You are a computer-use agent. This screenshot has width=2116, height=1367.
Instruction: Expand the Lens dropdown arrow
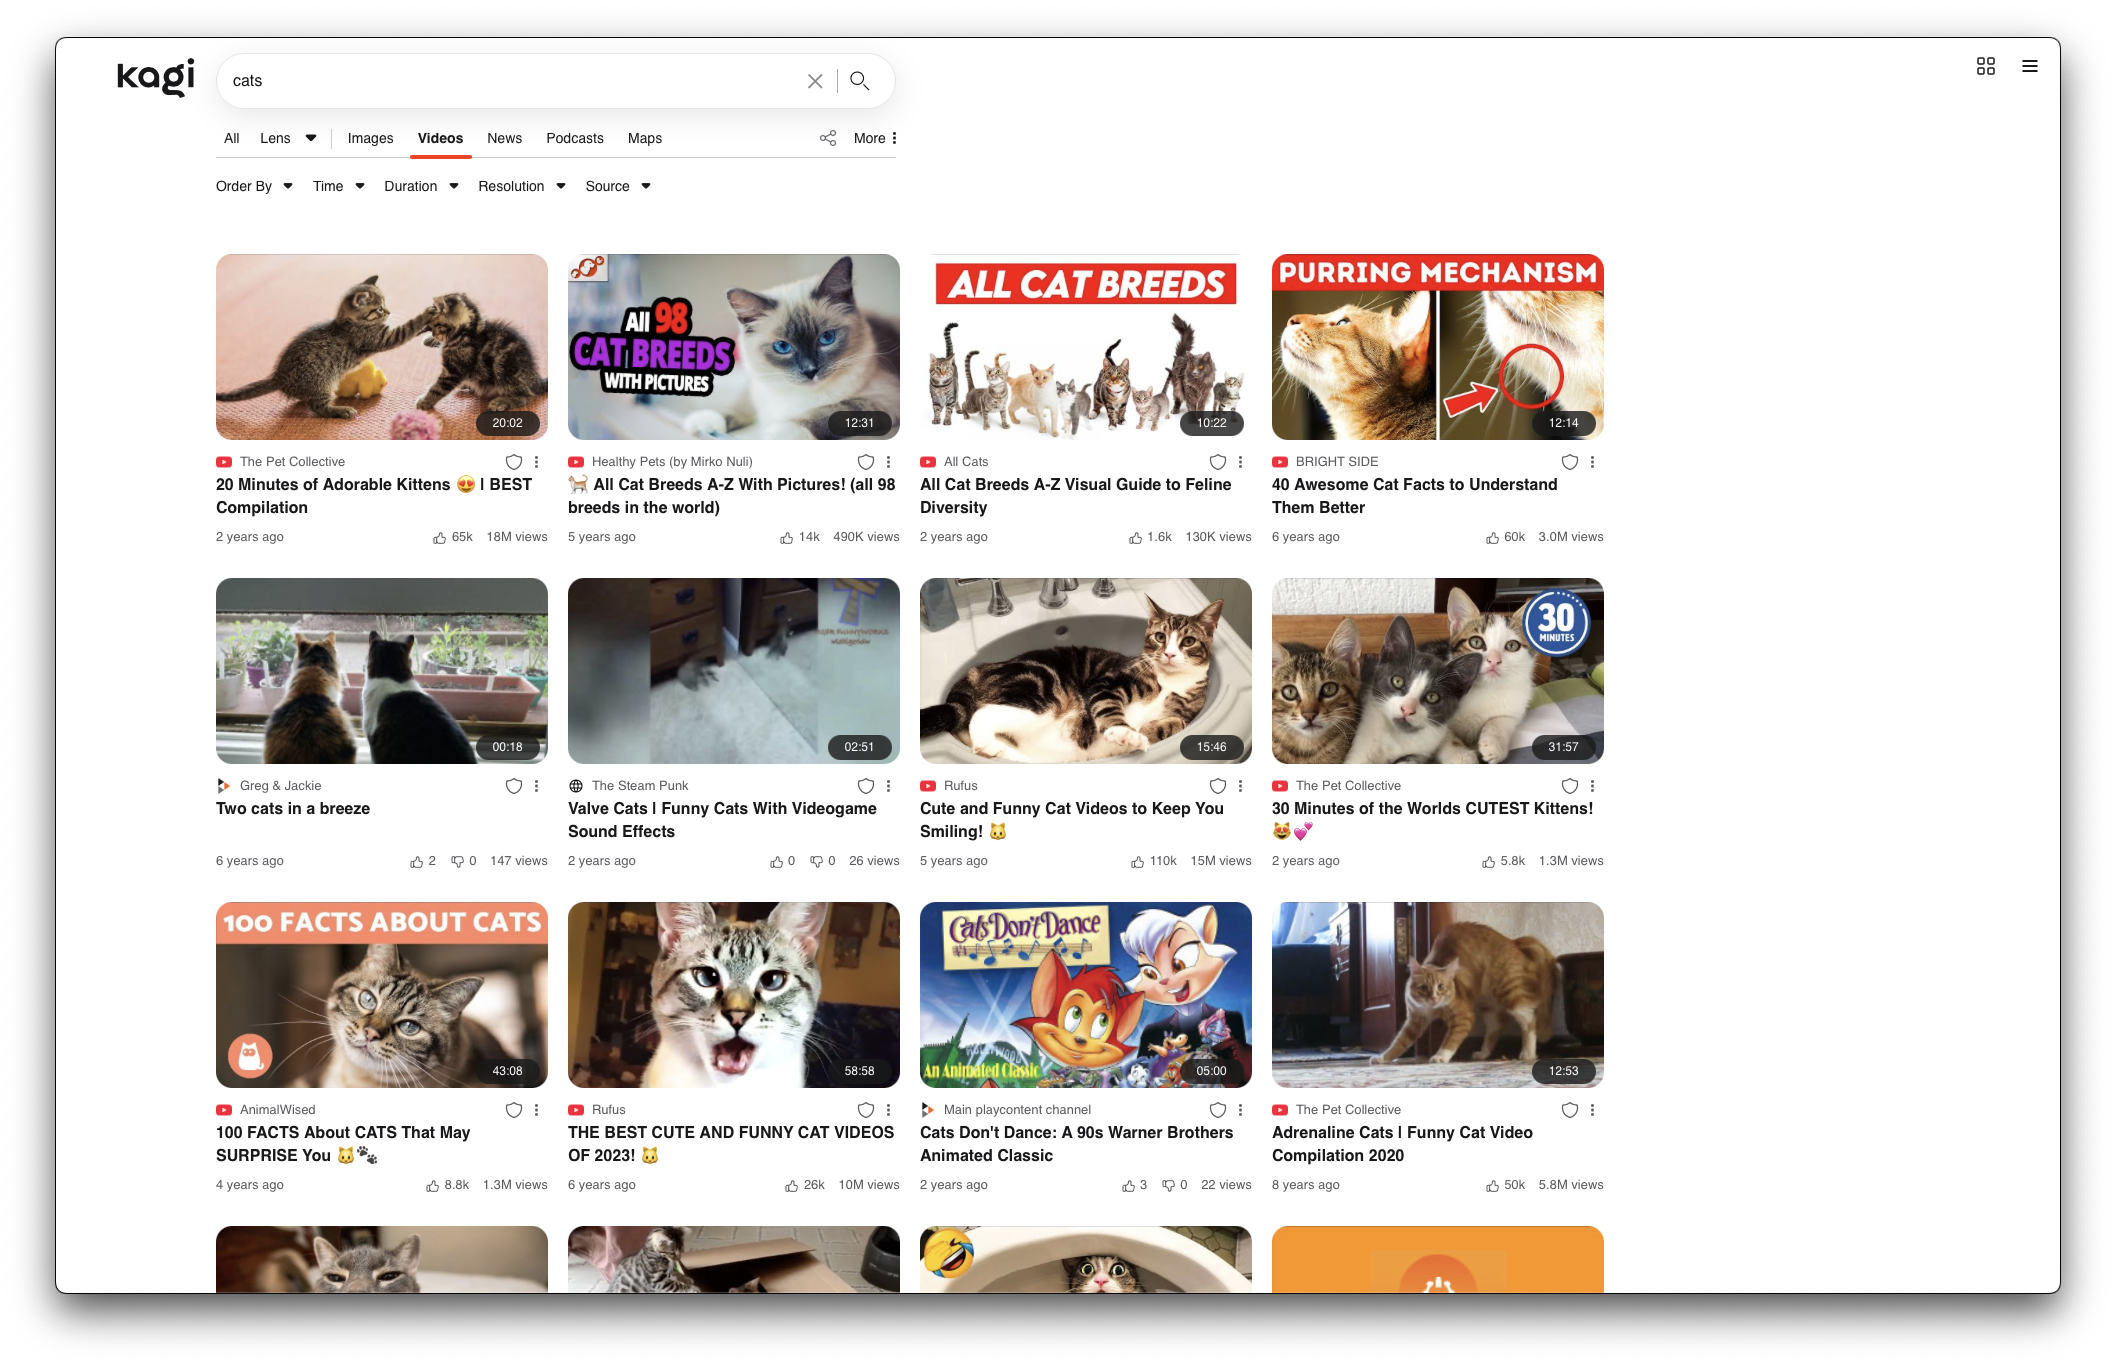pos(311,138)
